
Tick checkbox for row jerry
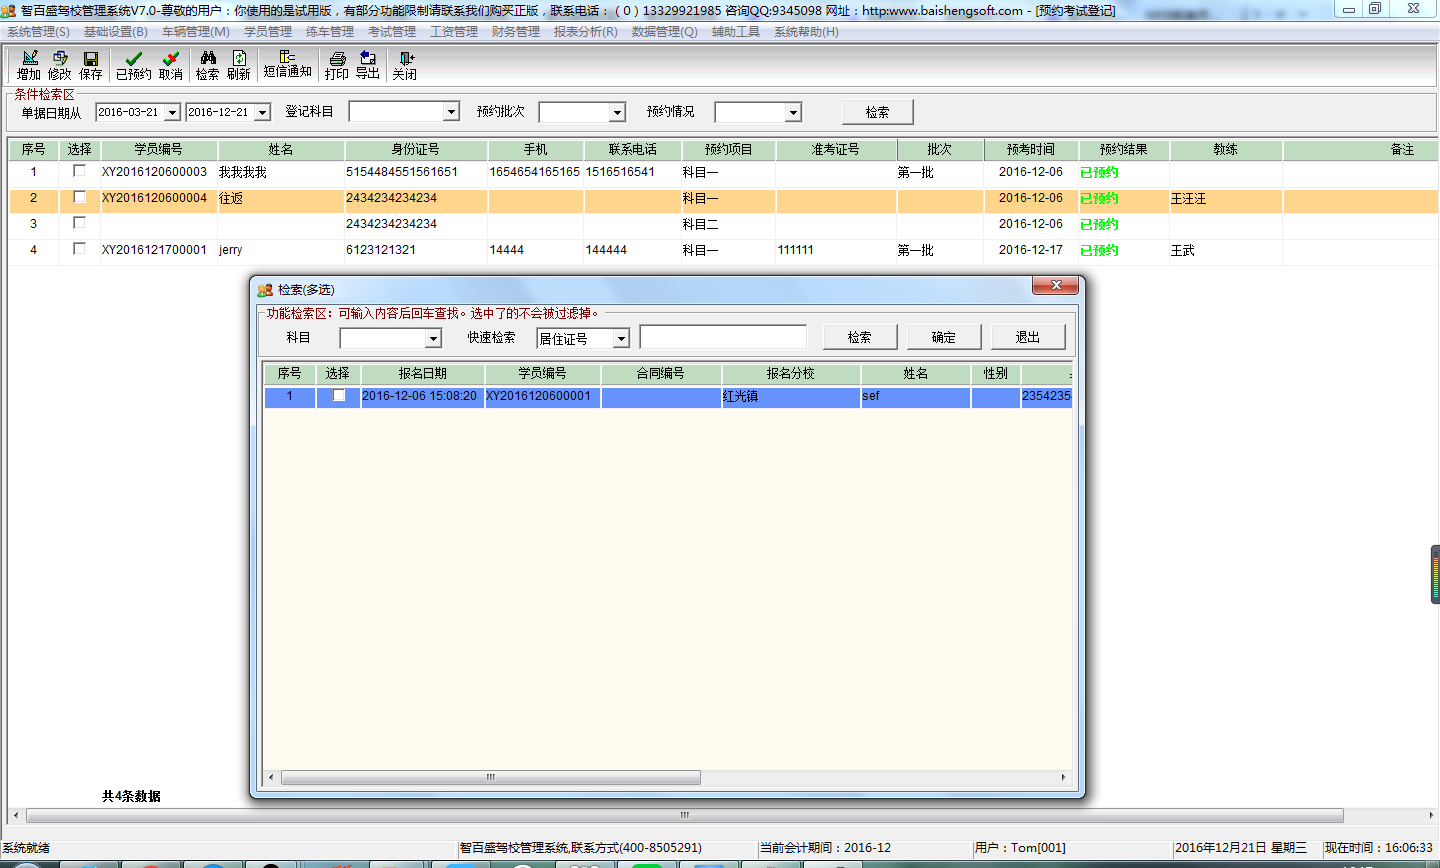(79, 249)
